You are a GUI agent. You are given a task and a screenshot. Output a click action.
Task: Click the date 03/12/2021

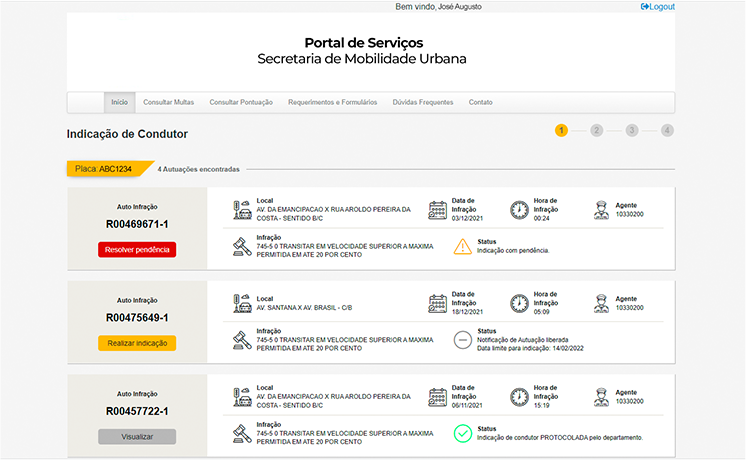[467, 218]
